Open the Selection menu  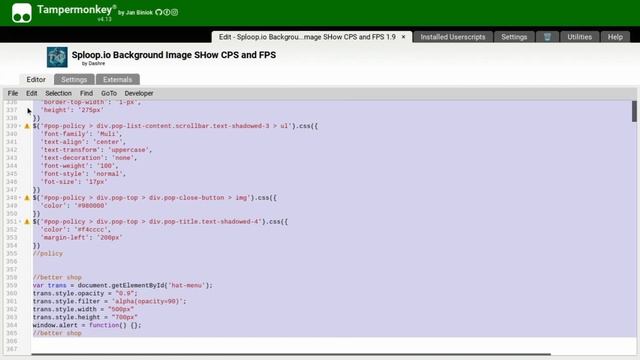pos(58,93)
